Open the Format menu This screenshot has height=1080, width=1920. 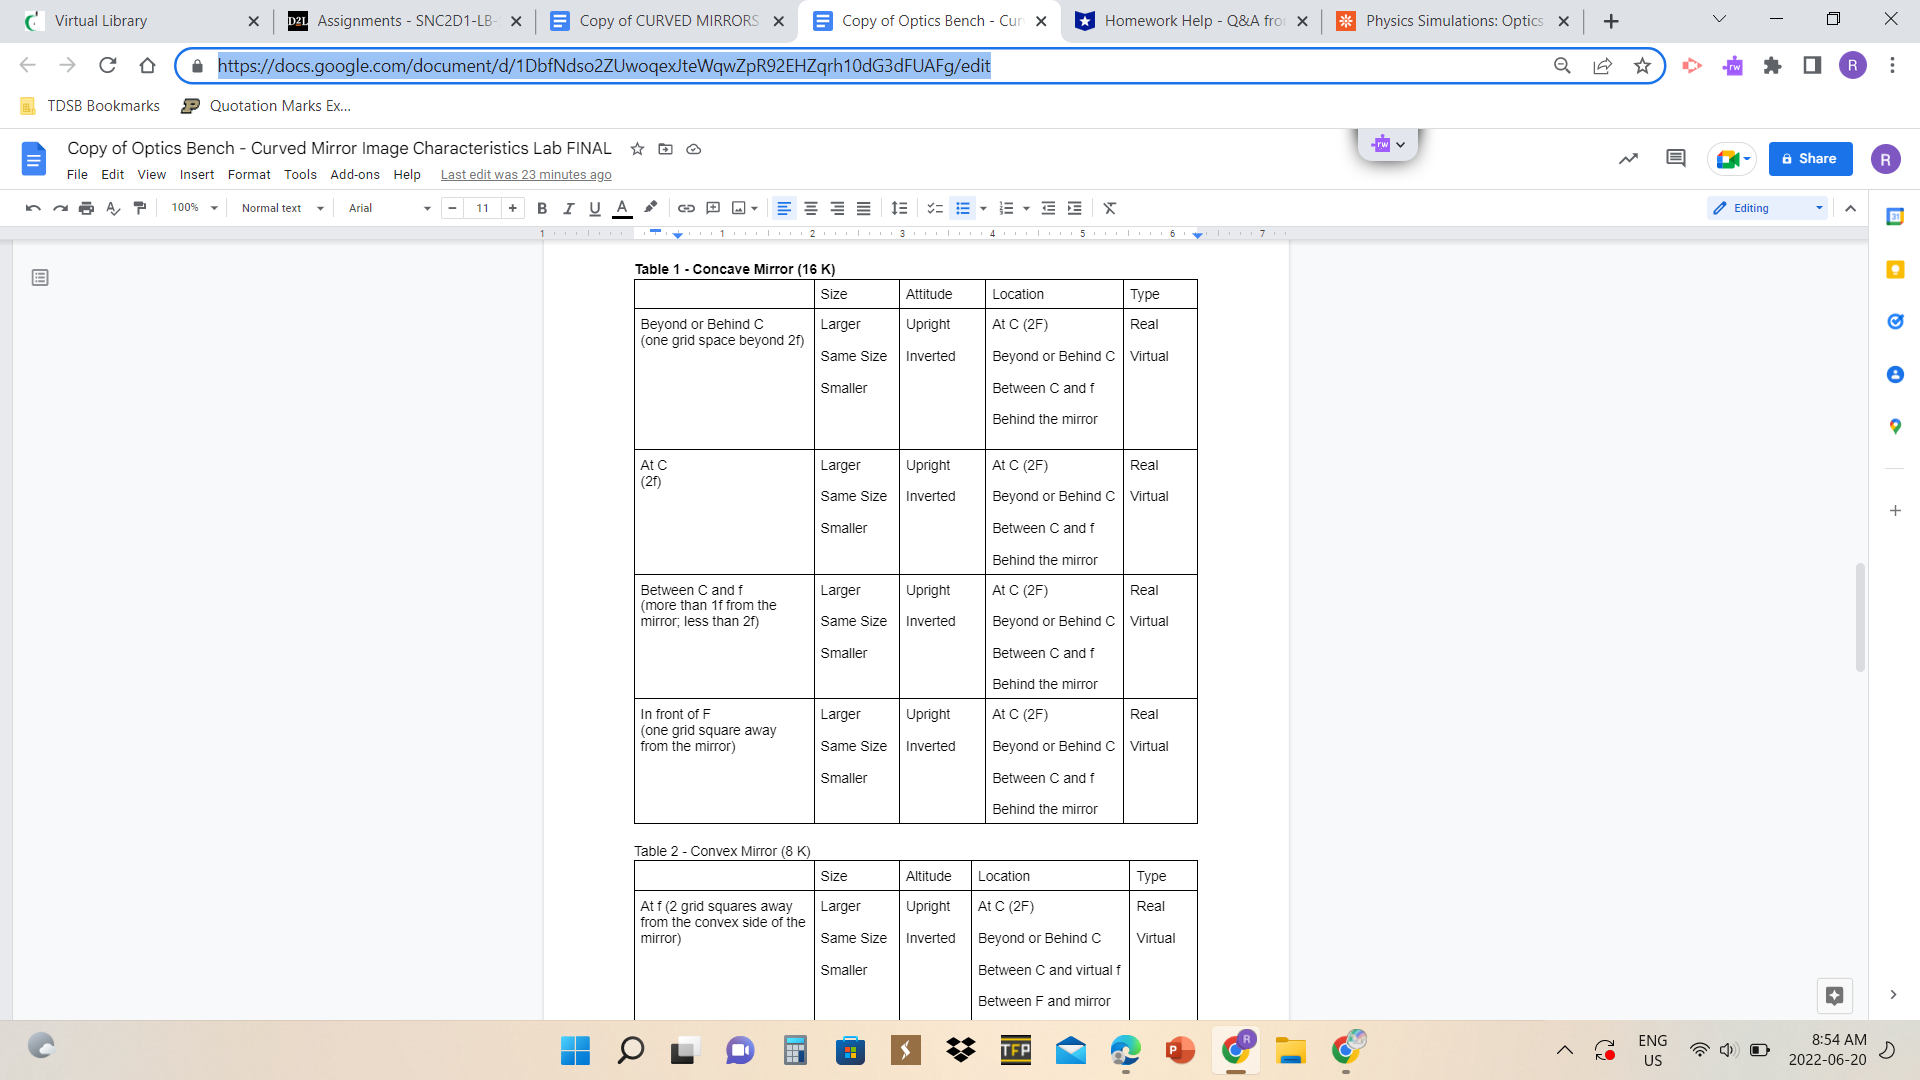(x=248, y=174)
